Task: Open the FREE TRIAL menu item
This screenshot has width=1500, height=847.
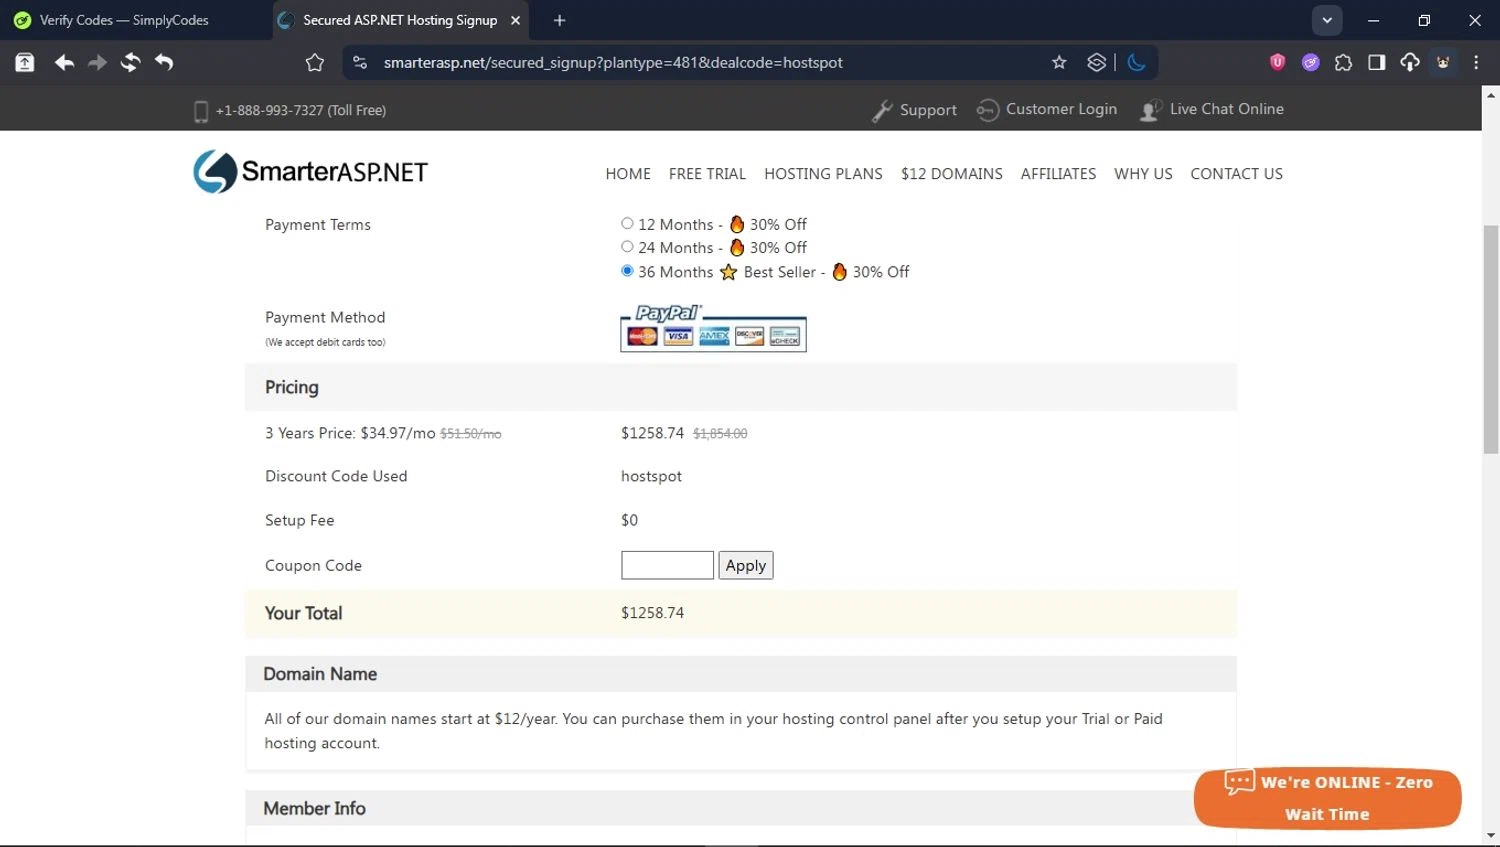Action: pyautogui.click(x=707, y=174)
